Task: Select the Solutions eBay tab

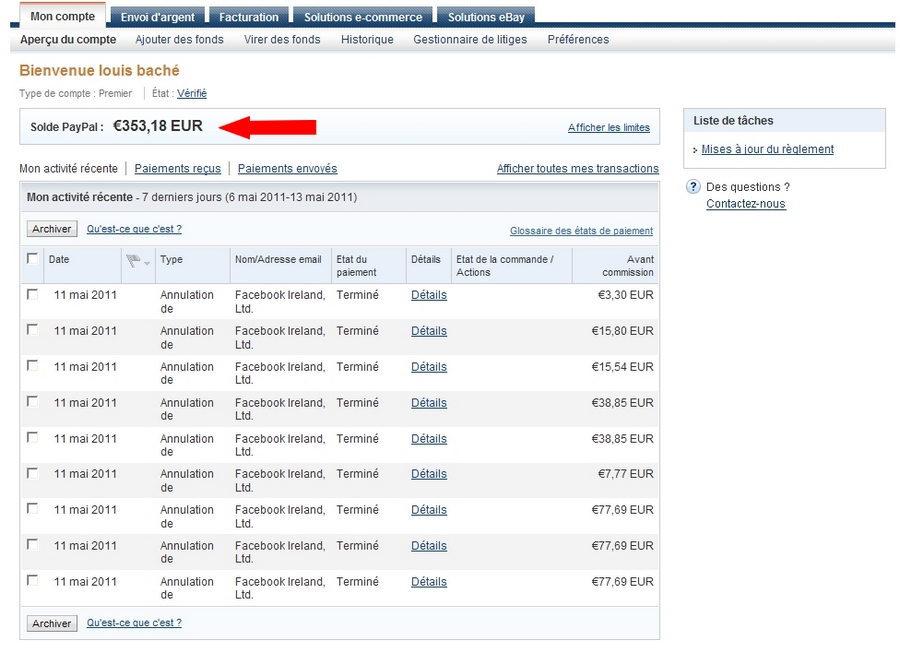Action: tap(486, 16)
